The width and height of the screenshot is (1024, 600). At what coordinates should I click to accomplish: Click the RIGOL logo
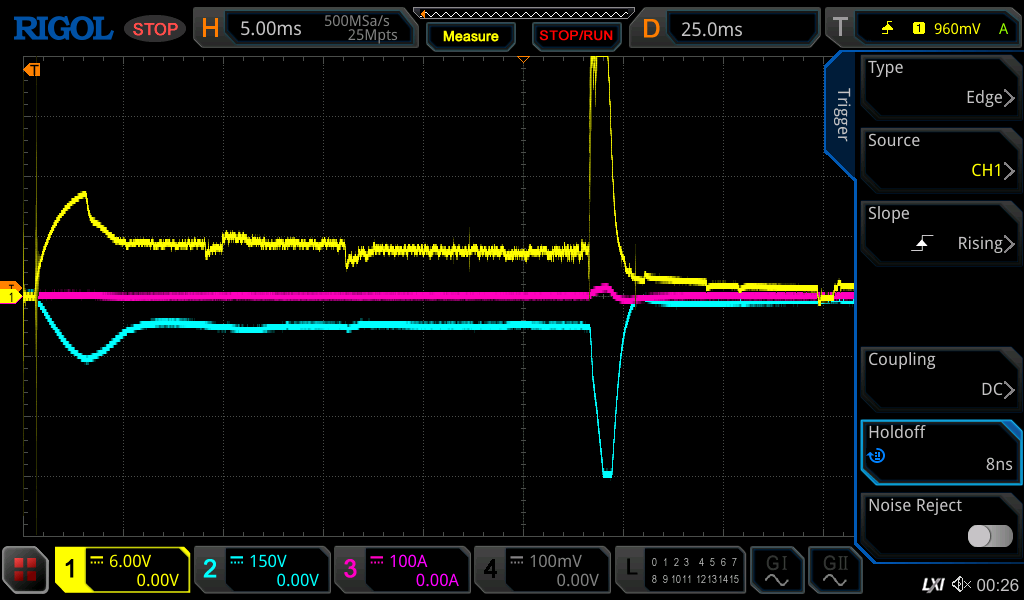pyautogui.click(x=62, y=29)
